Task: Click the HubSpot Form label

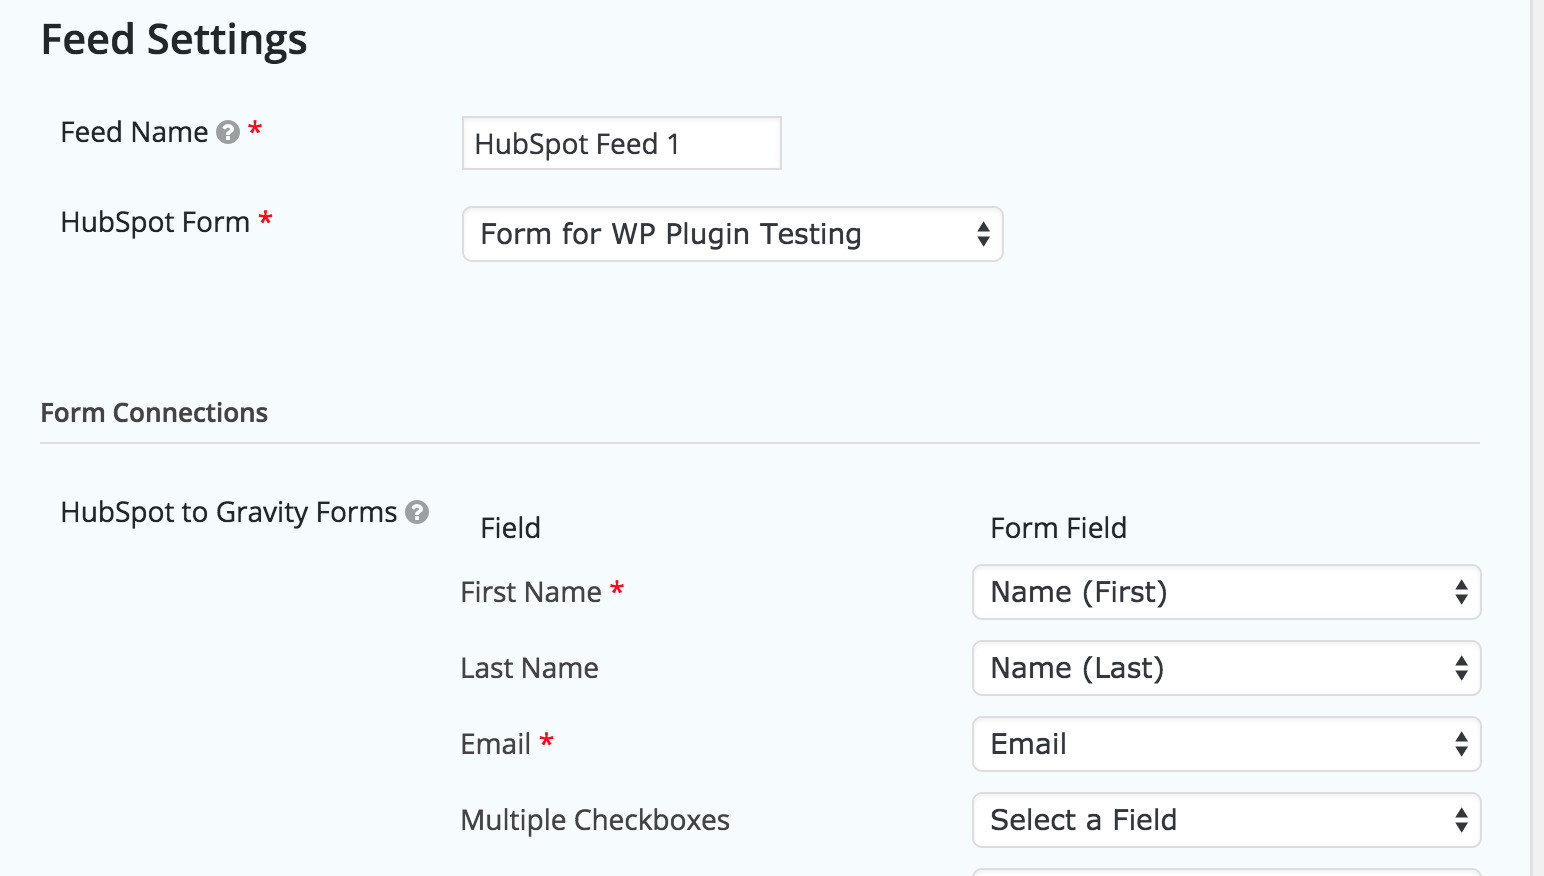Action: coord(155,222)
